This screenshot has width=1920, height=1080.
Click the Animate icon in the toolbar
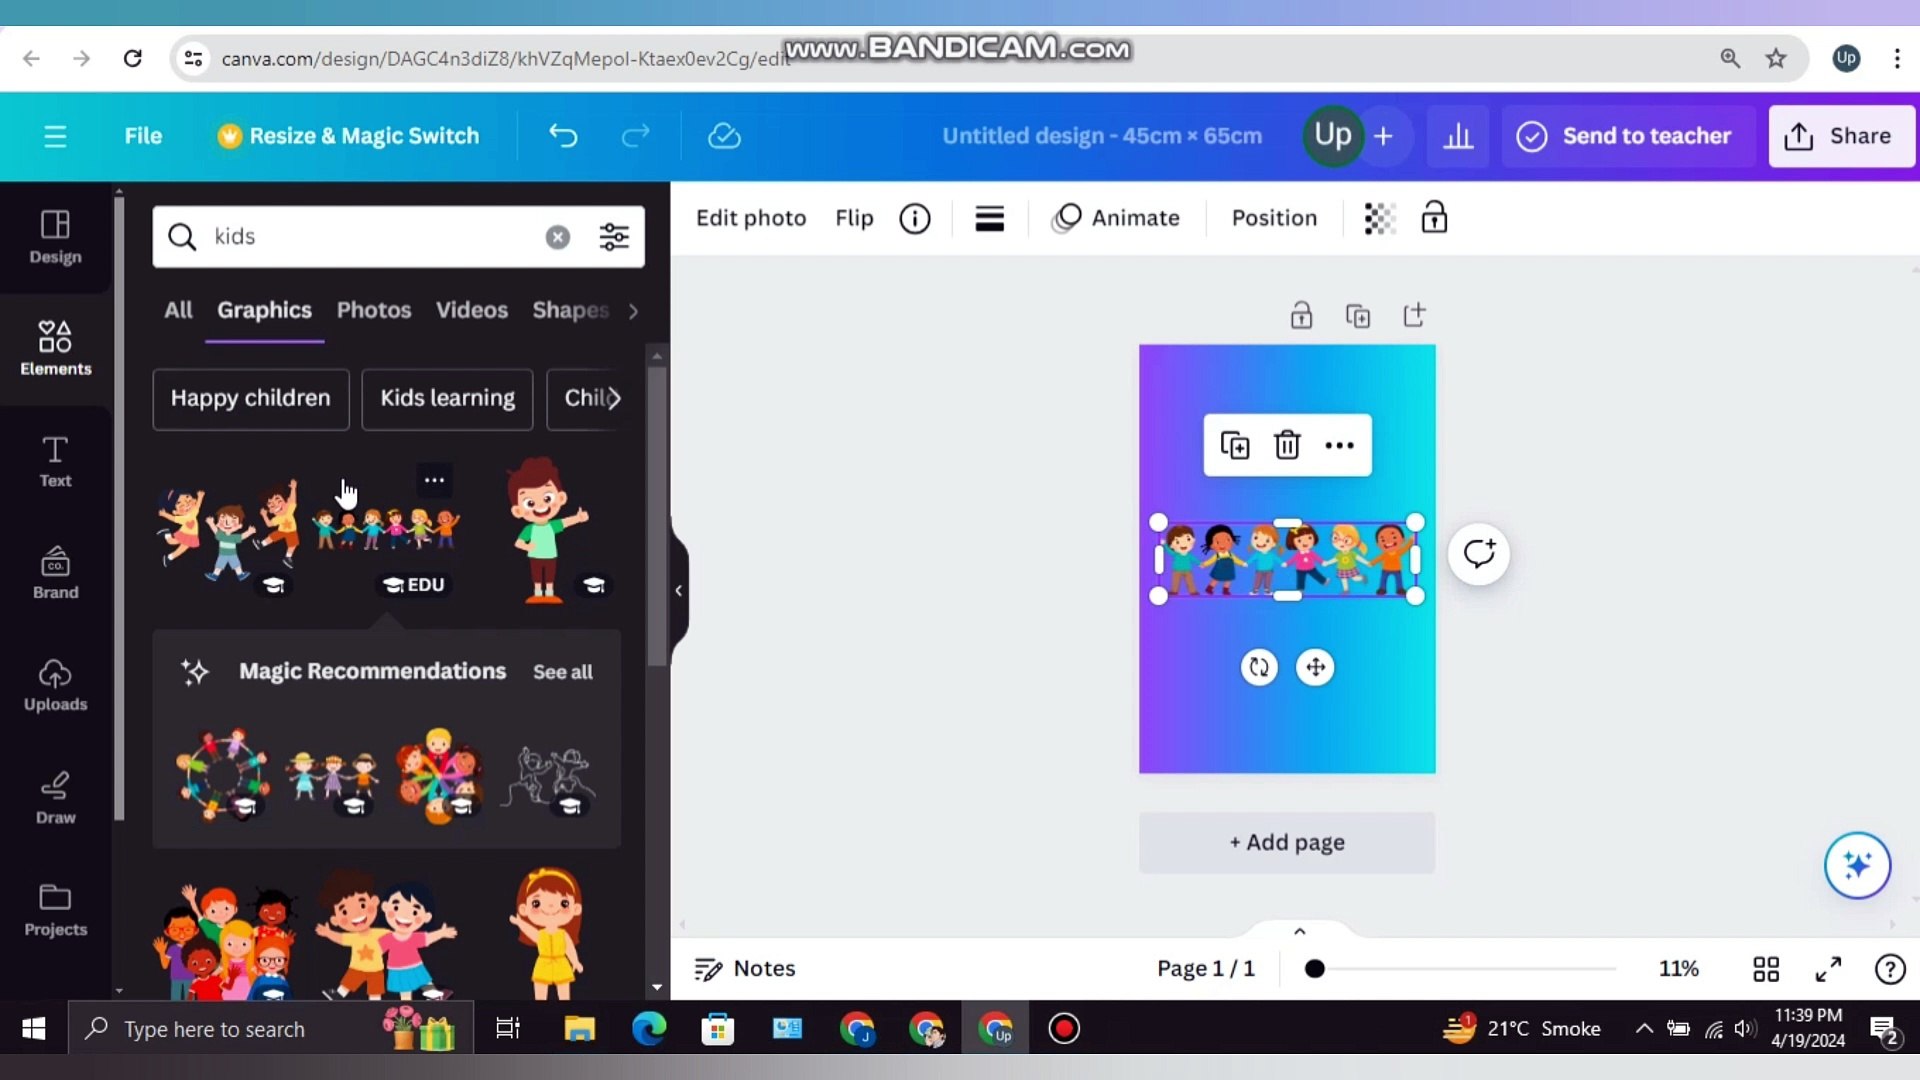(x=1118, y=218)
